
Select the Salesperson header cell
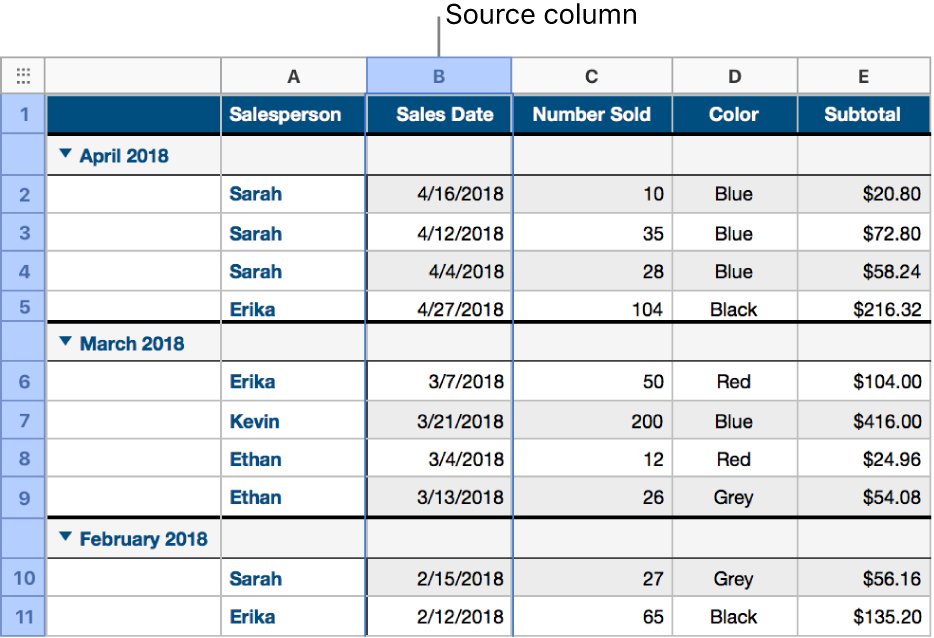pos(292,114)
